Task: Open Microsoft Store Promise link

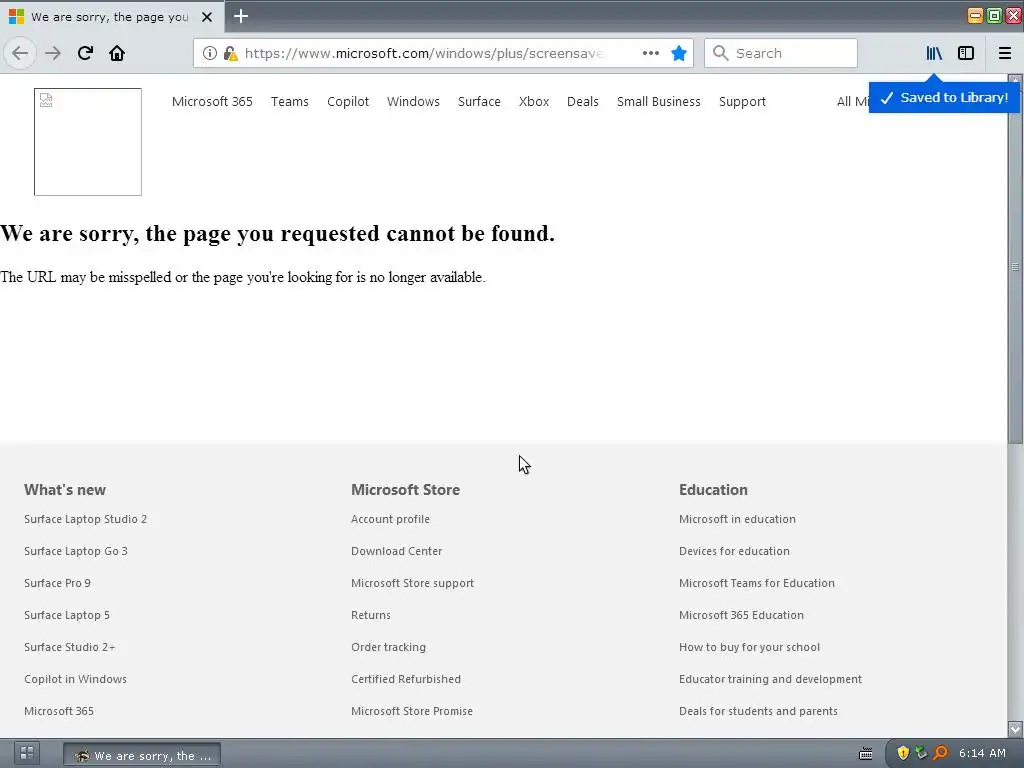Action: (412, 711)
